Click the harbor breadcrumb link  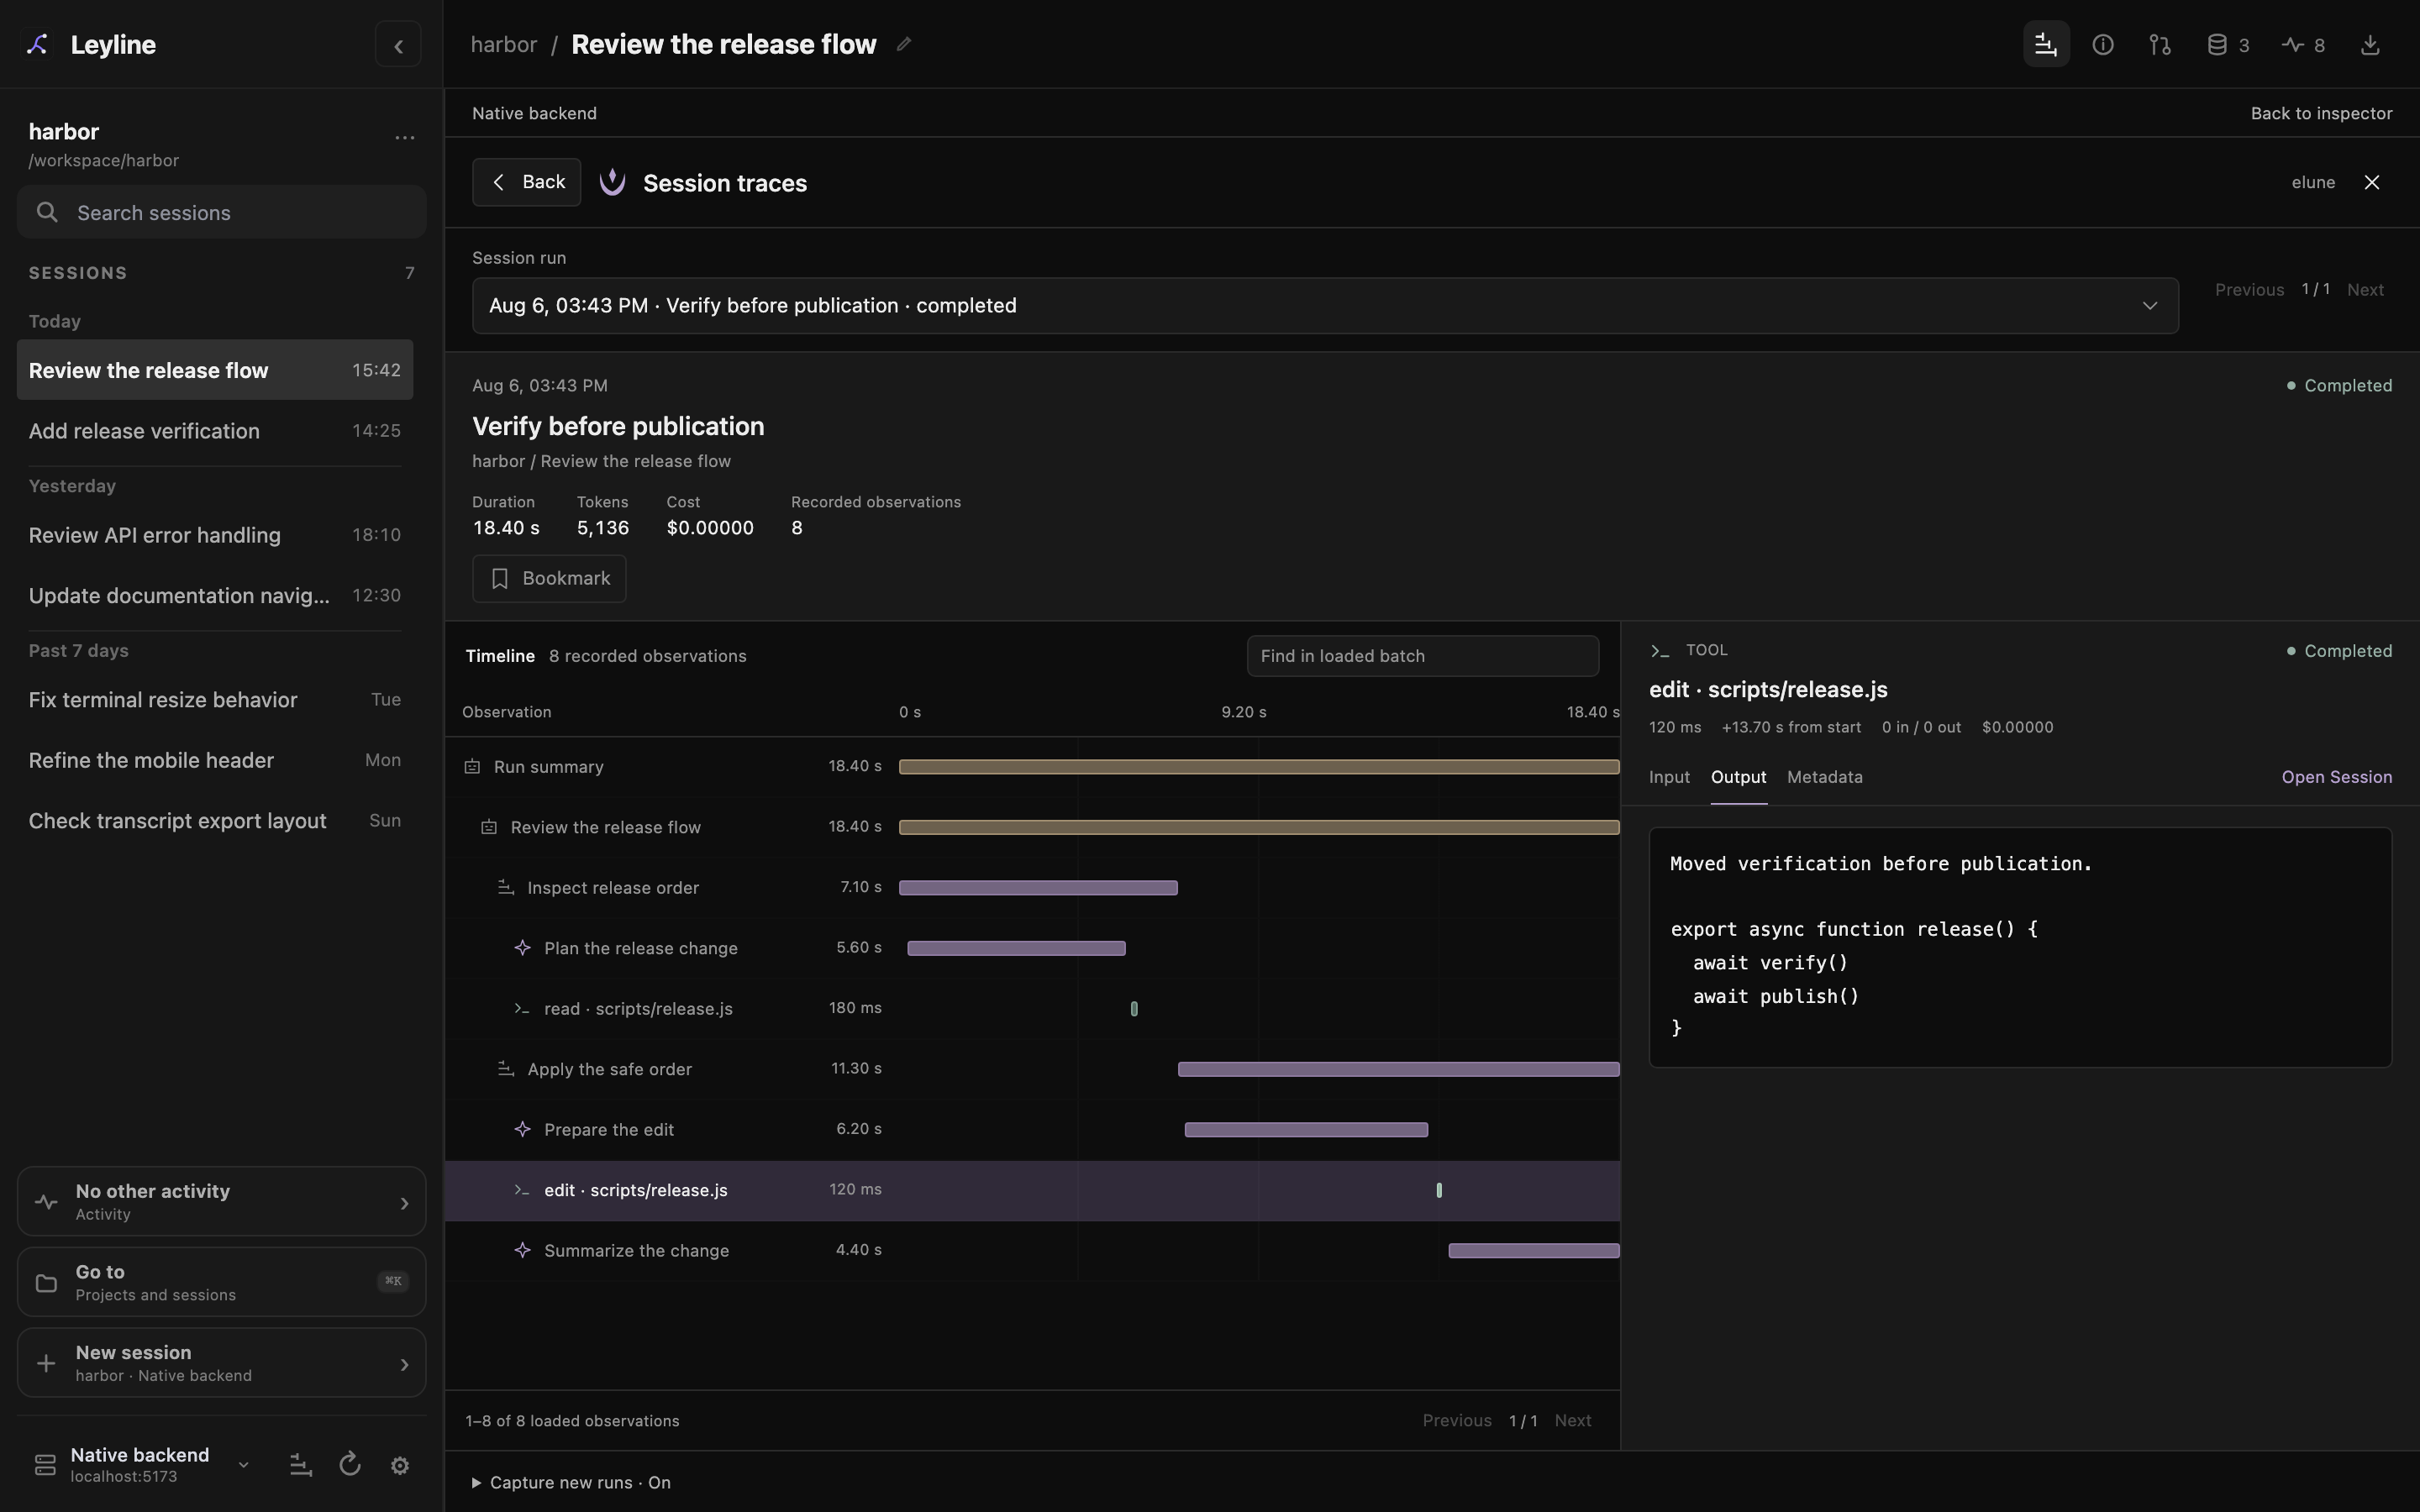click(x=503, y=44)
